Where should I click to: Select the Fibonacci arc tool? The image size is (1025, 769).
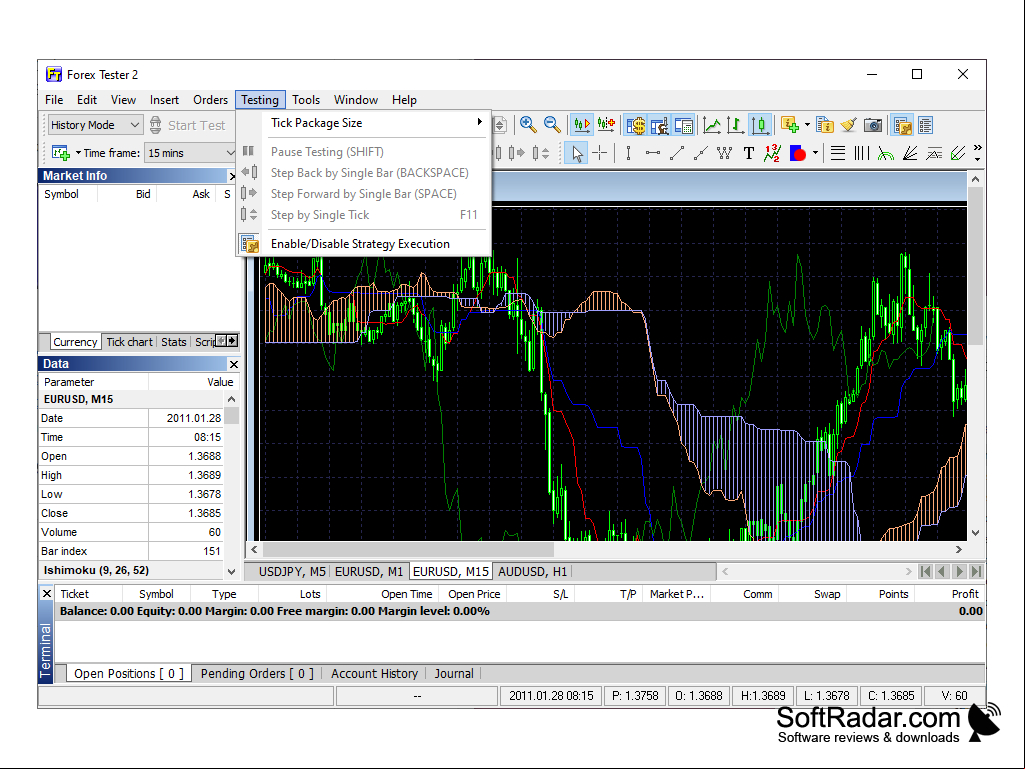[x=886, y=153]
